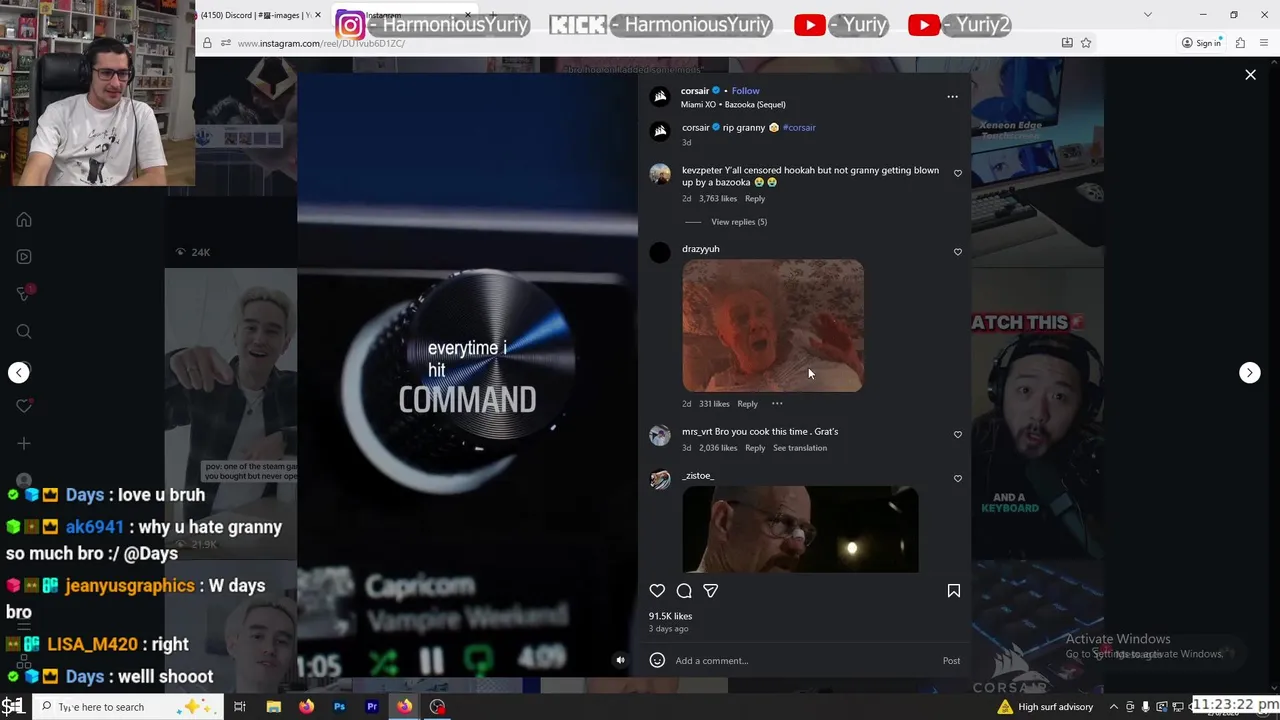Open Messages icon with notification badge
The image size is (1280, 720).
24,293
